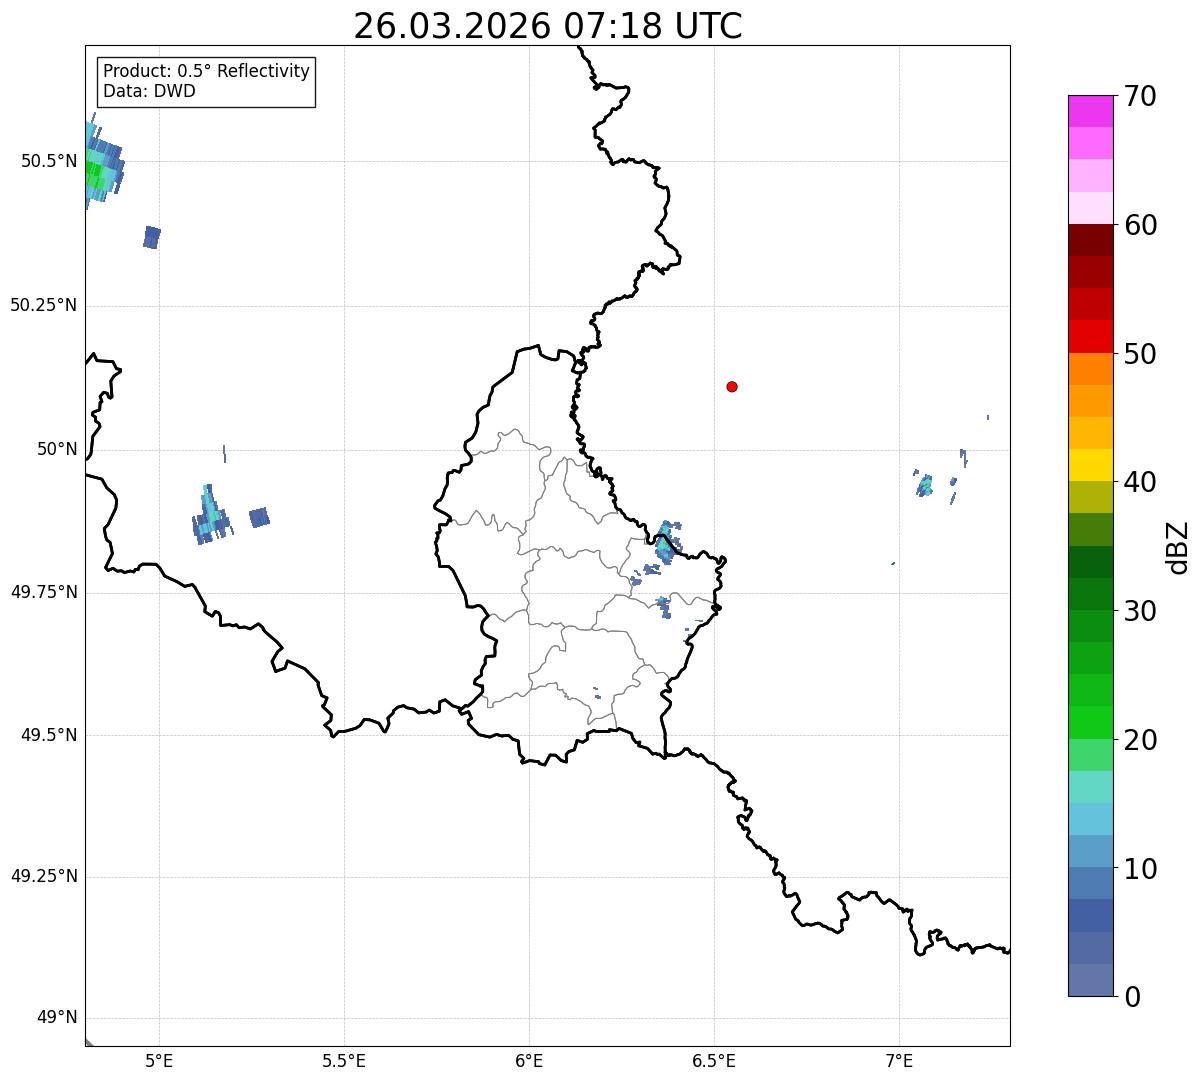Click the 49.75°N latitude label
Image resolution: width=1202 pixels, height=1081 pixels.
click(x=43, y=592)
